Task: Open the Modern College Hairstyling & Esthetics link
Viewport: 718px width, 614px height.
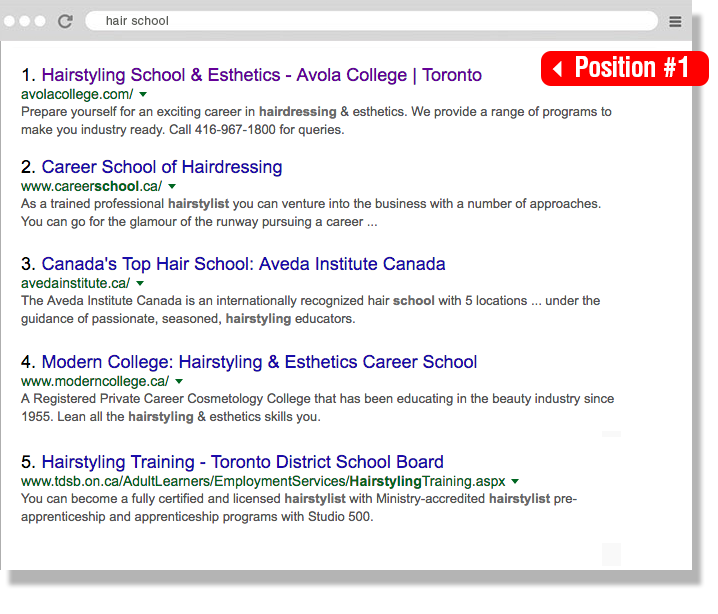Action: [259, 362]
